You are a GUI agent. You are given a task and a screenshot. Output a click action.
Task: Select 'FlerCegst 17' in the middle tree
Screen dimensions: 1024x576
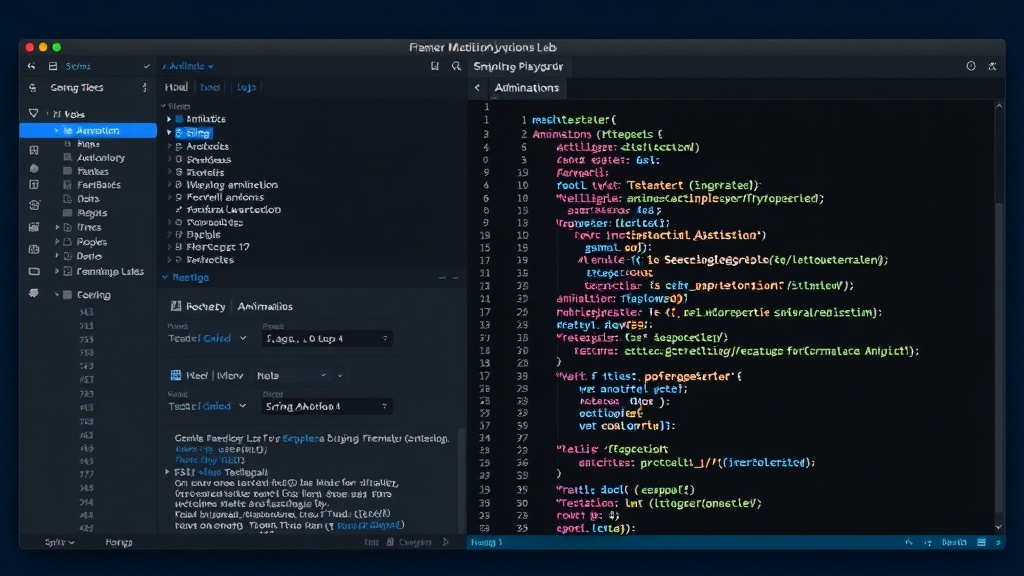217,247
